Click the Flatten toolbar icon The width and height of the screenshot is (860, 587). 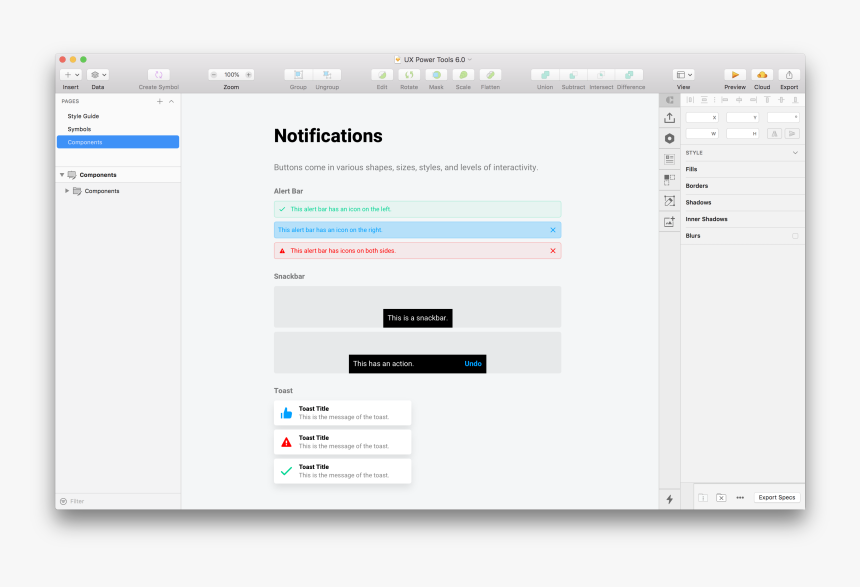pos(490,75)
